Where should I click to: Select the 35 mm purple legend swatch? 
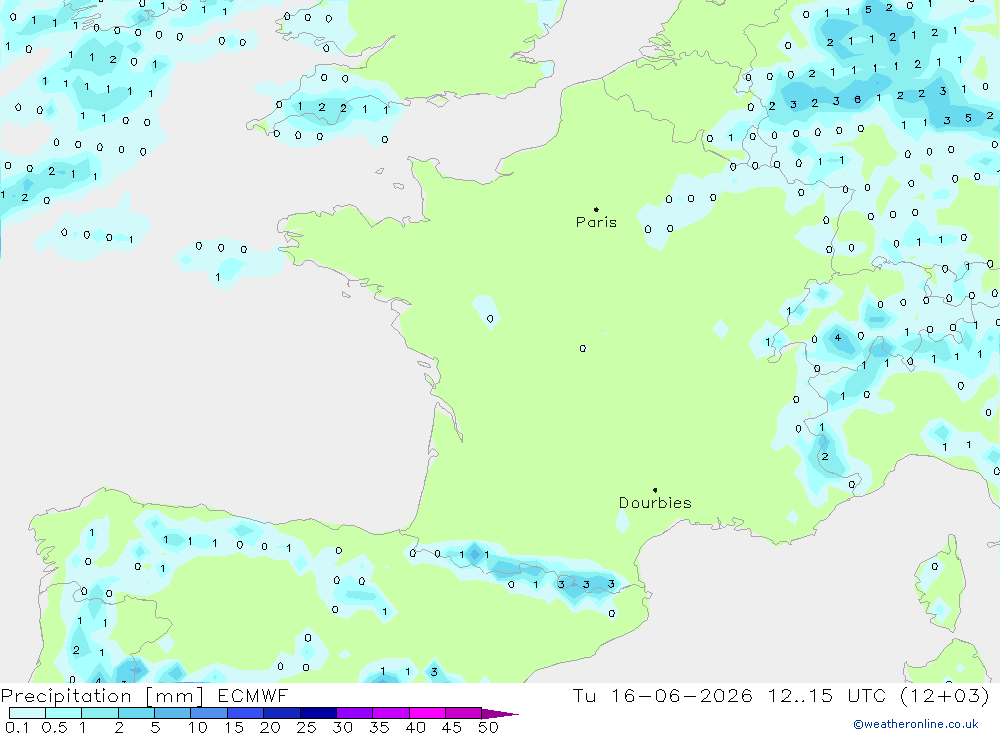click(x=390, y=713)
